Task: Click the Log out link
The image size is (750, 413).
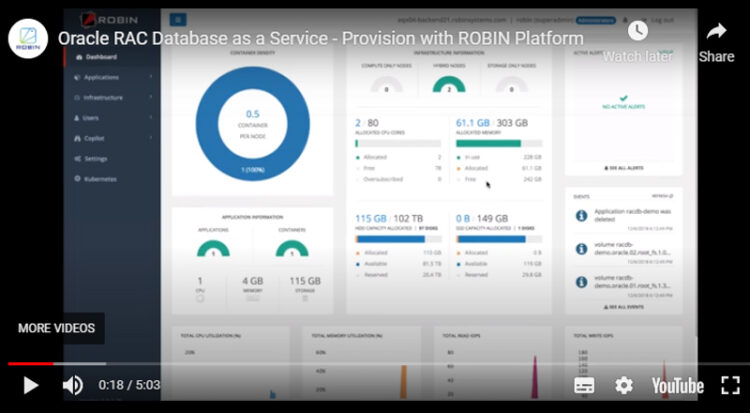Action: pos(662,20)
